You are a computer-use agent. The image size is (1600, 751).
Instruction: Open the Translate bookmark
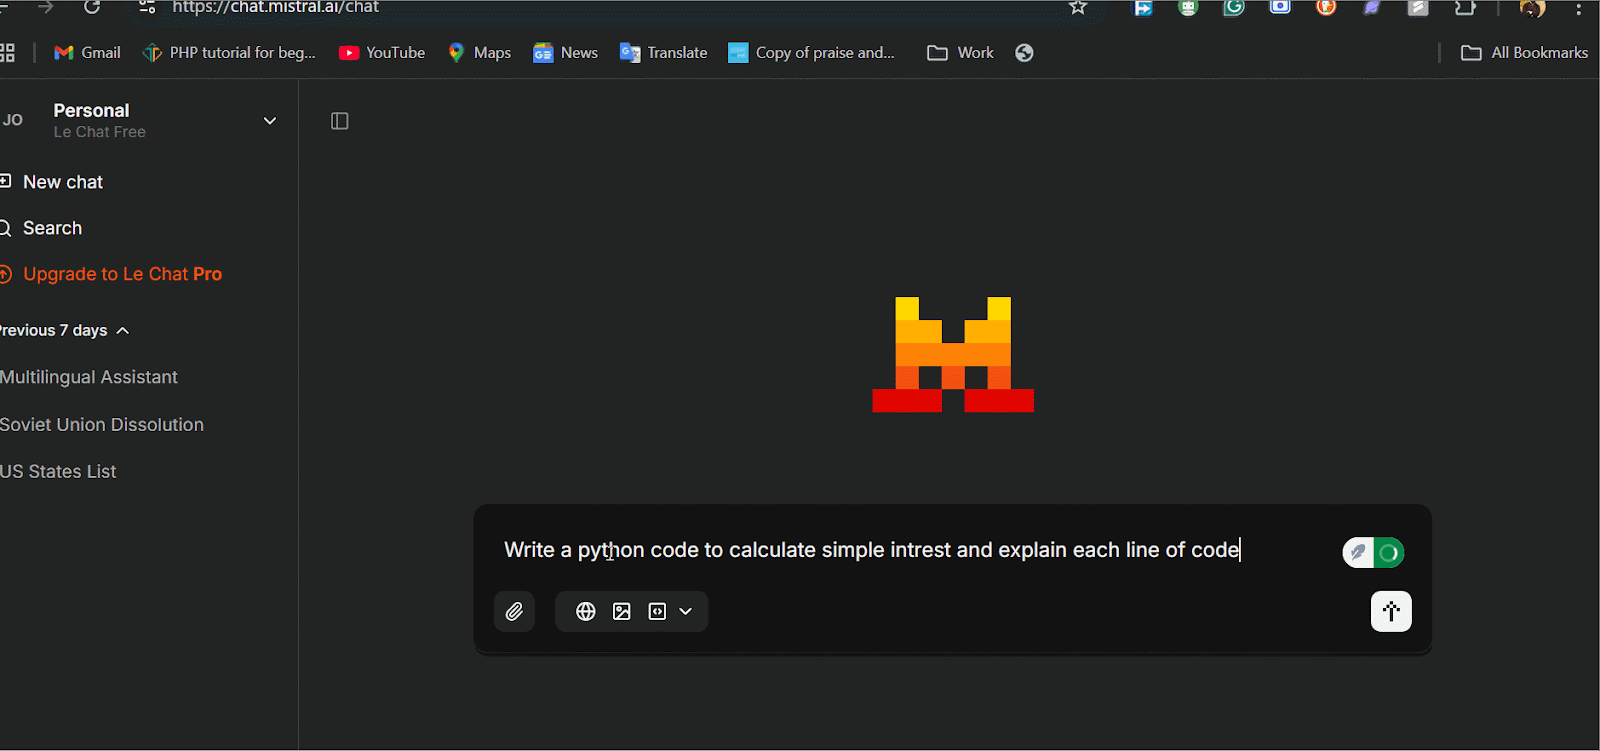point(663,53)
